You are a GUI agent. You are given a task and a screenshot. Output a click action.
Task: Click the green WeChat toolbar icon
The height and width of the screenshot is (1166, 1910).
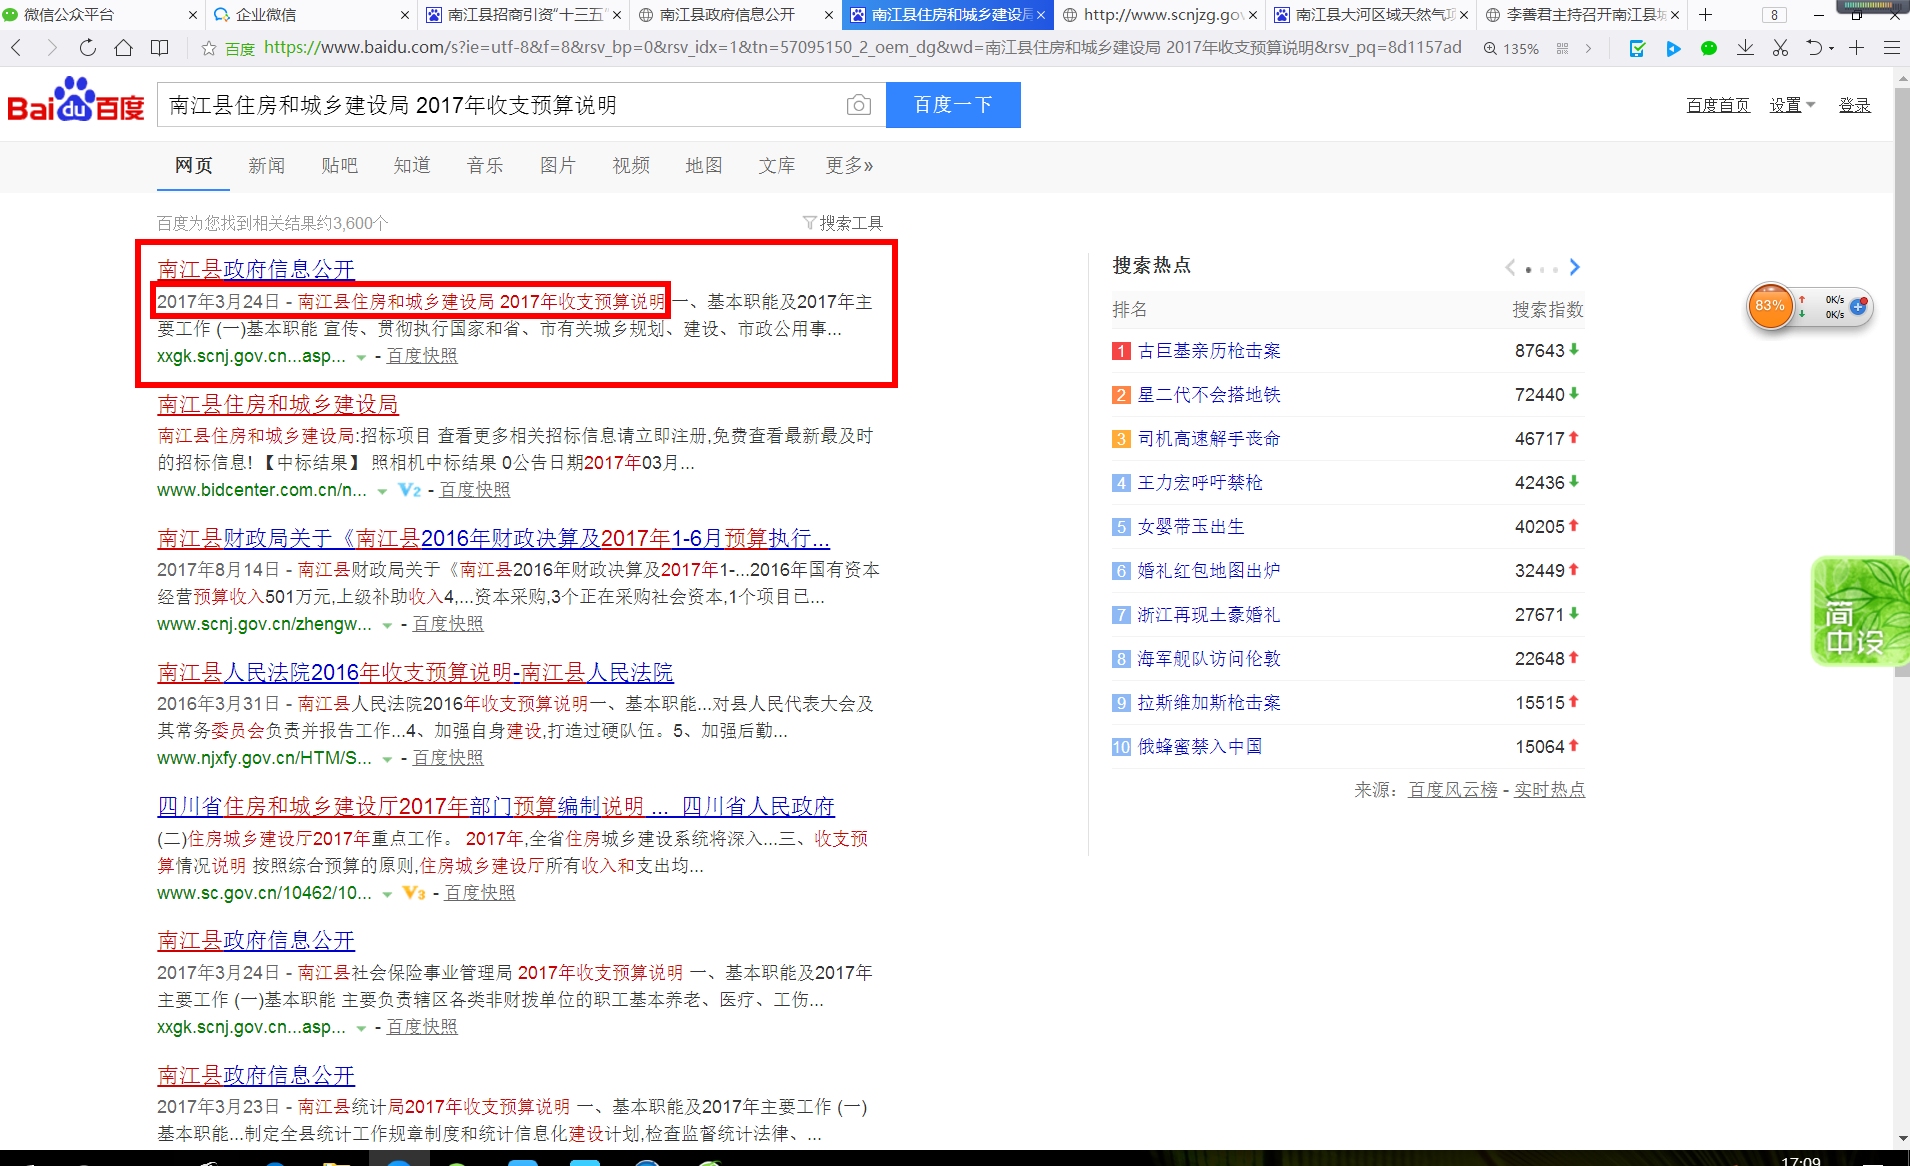1709,48
